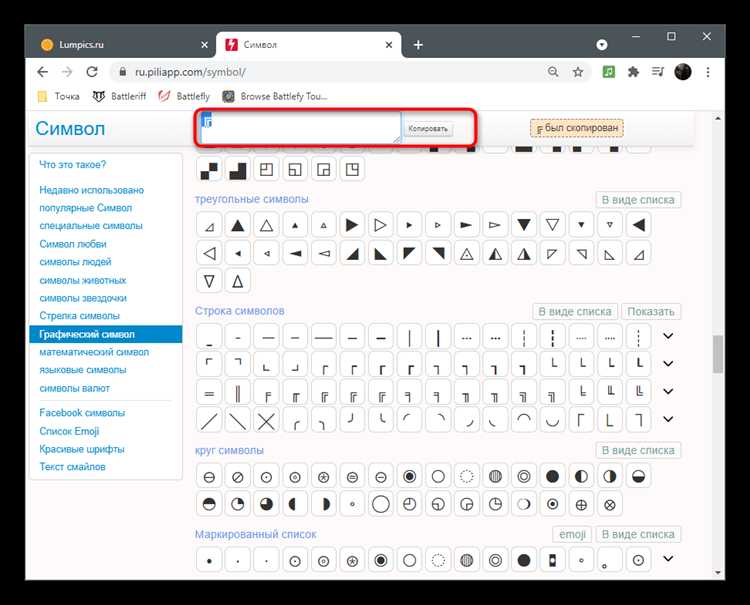Bookmark this page with the star icon
Screen dimensions: 750x605
tap(578, 72)
